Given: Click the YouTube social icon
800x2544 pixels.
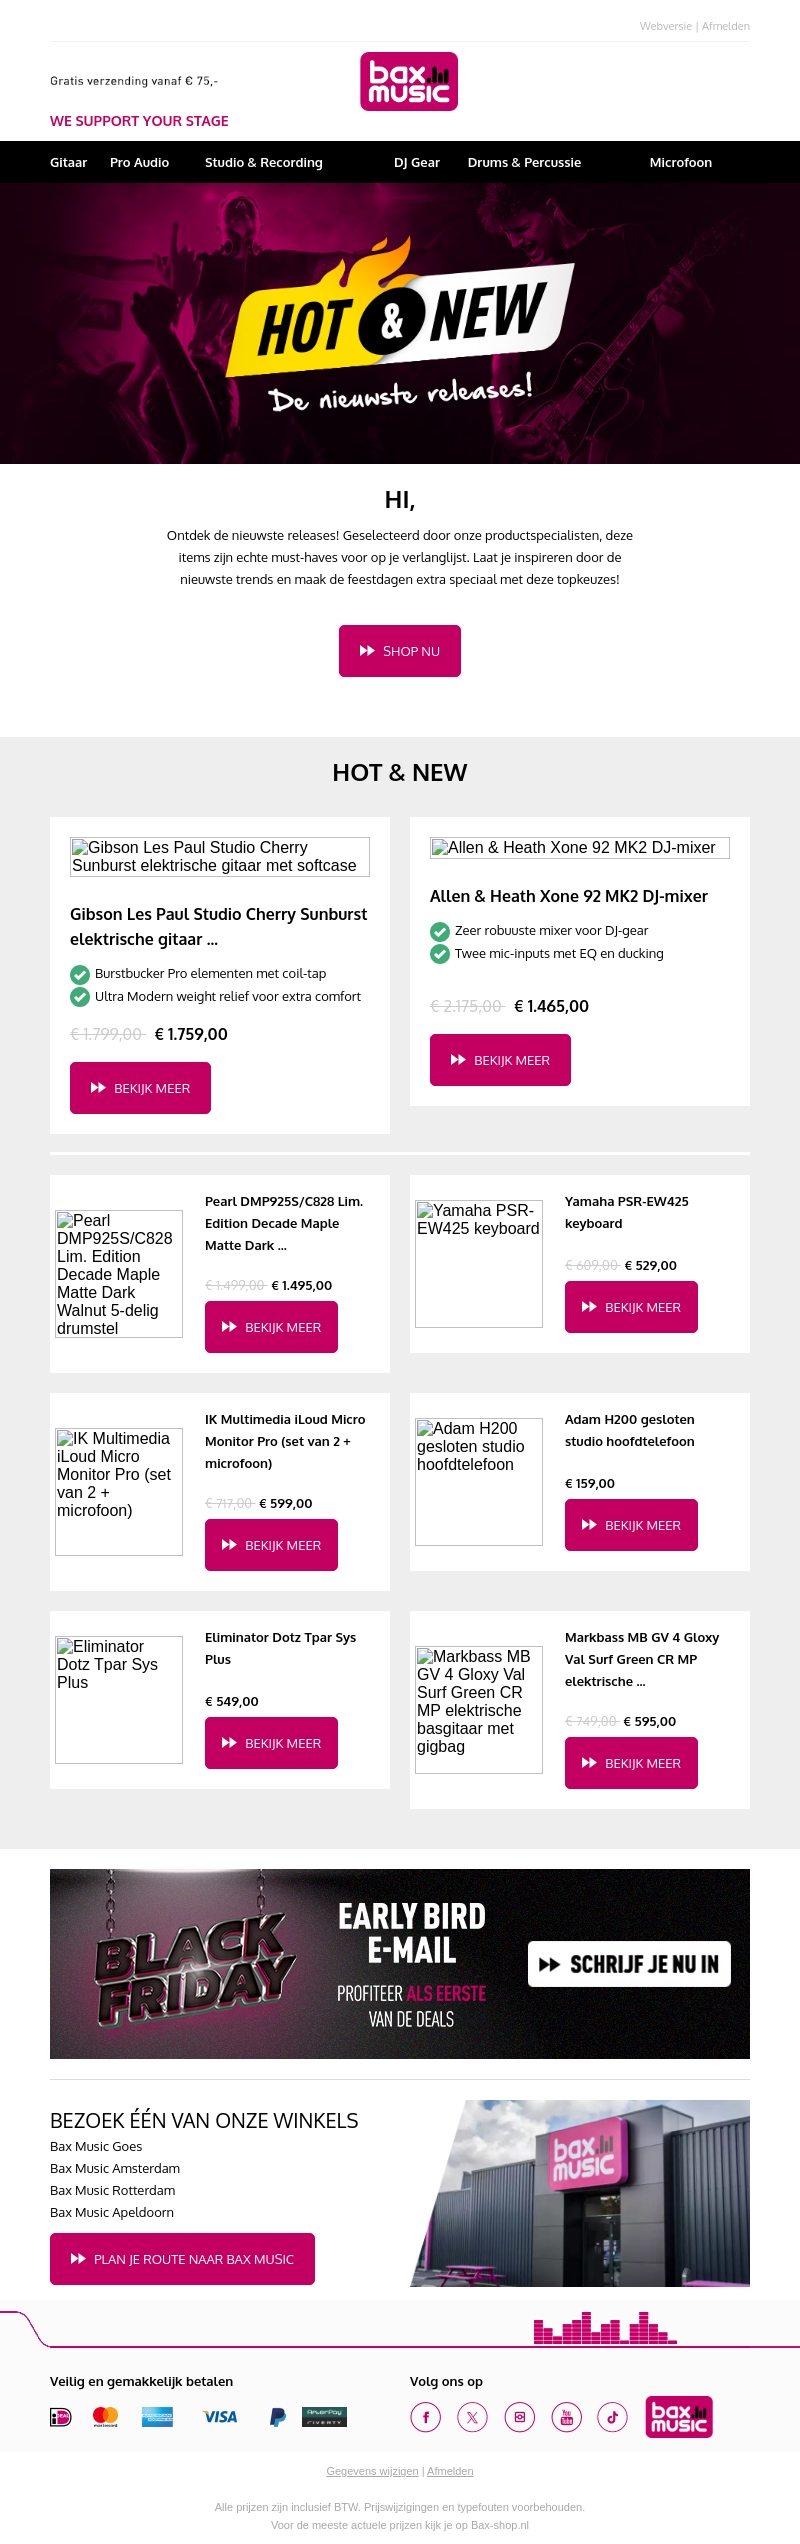Looking at the screenshot, I should point(566,2417).
